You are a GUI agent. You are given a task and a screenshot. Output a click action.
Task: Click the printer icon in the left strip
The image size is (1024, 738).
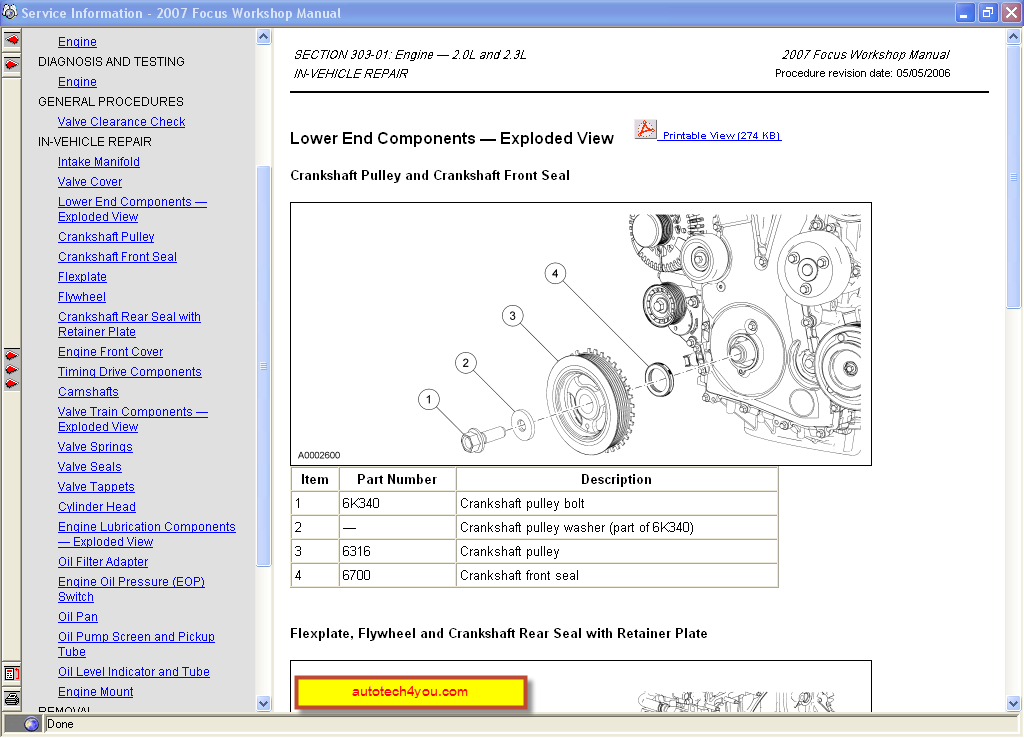point(12,699)
